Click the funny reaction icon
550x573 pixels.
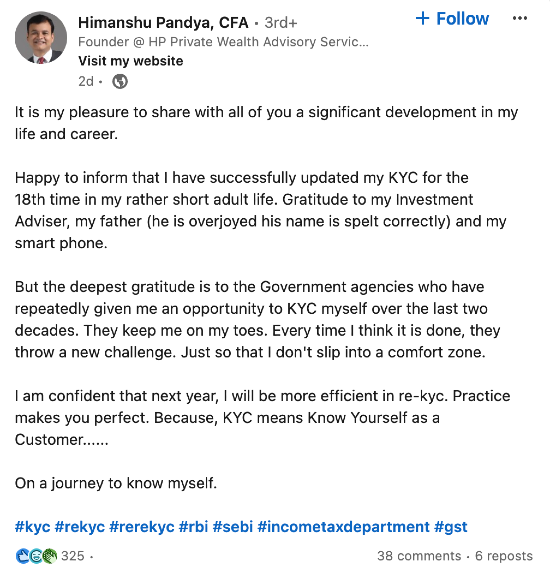(x=36, y=556)
